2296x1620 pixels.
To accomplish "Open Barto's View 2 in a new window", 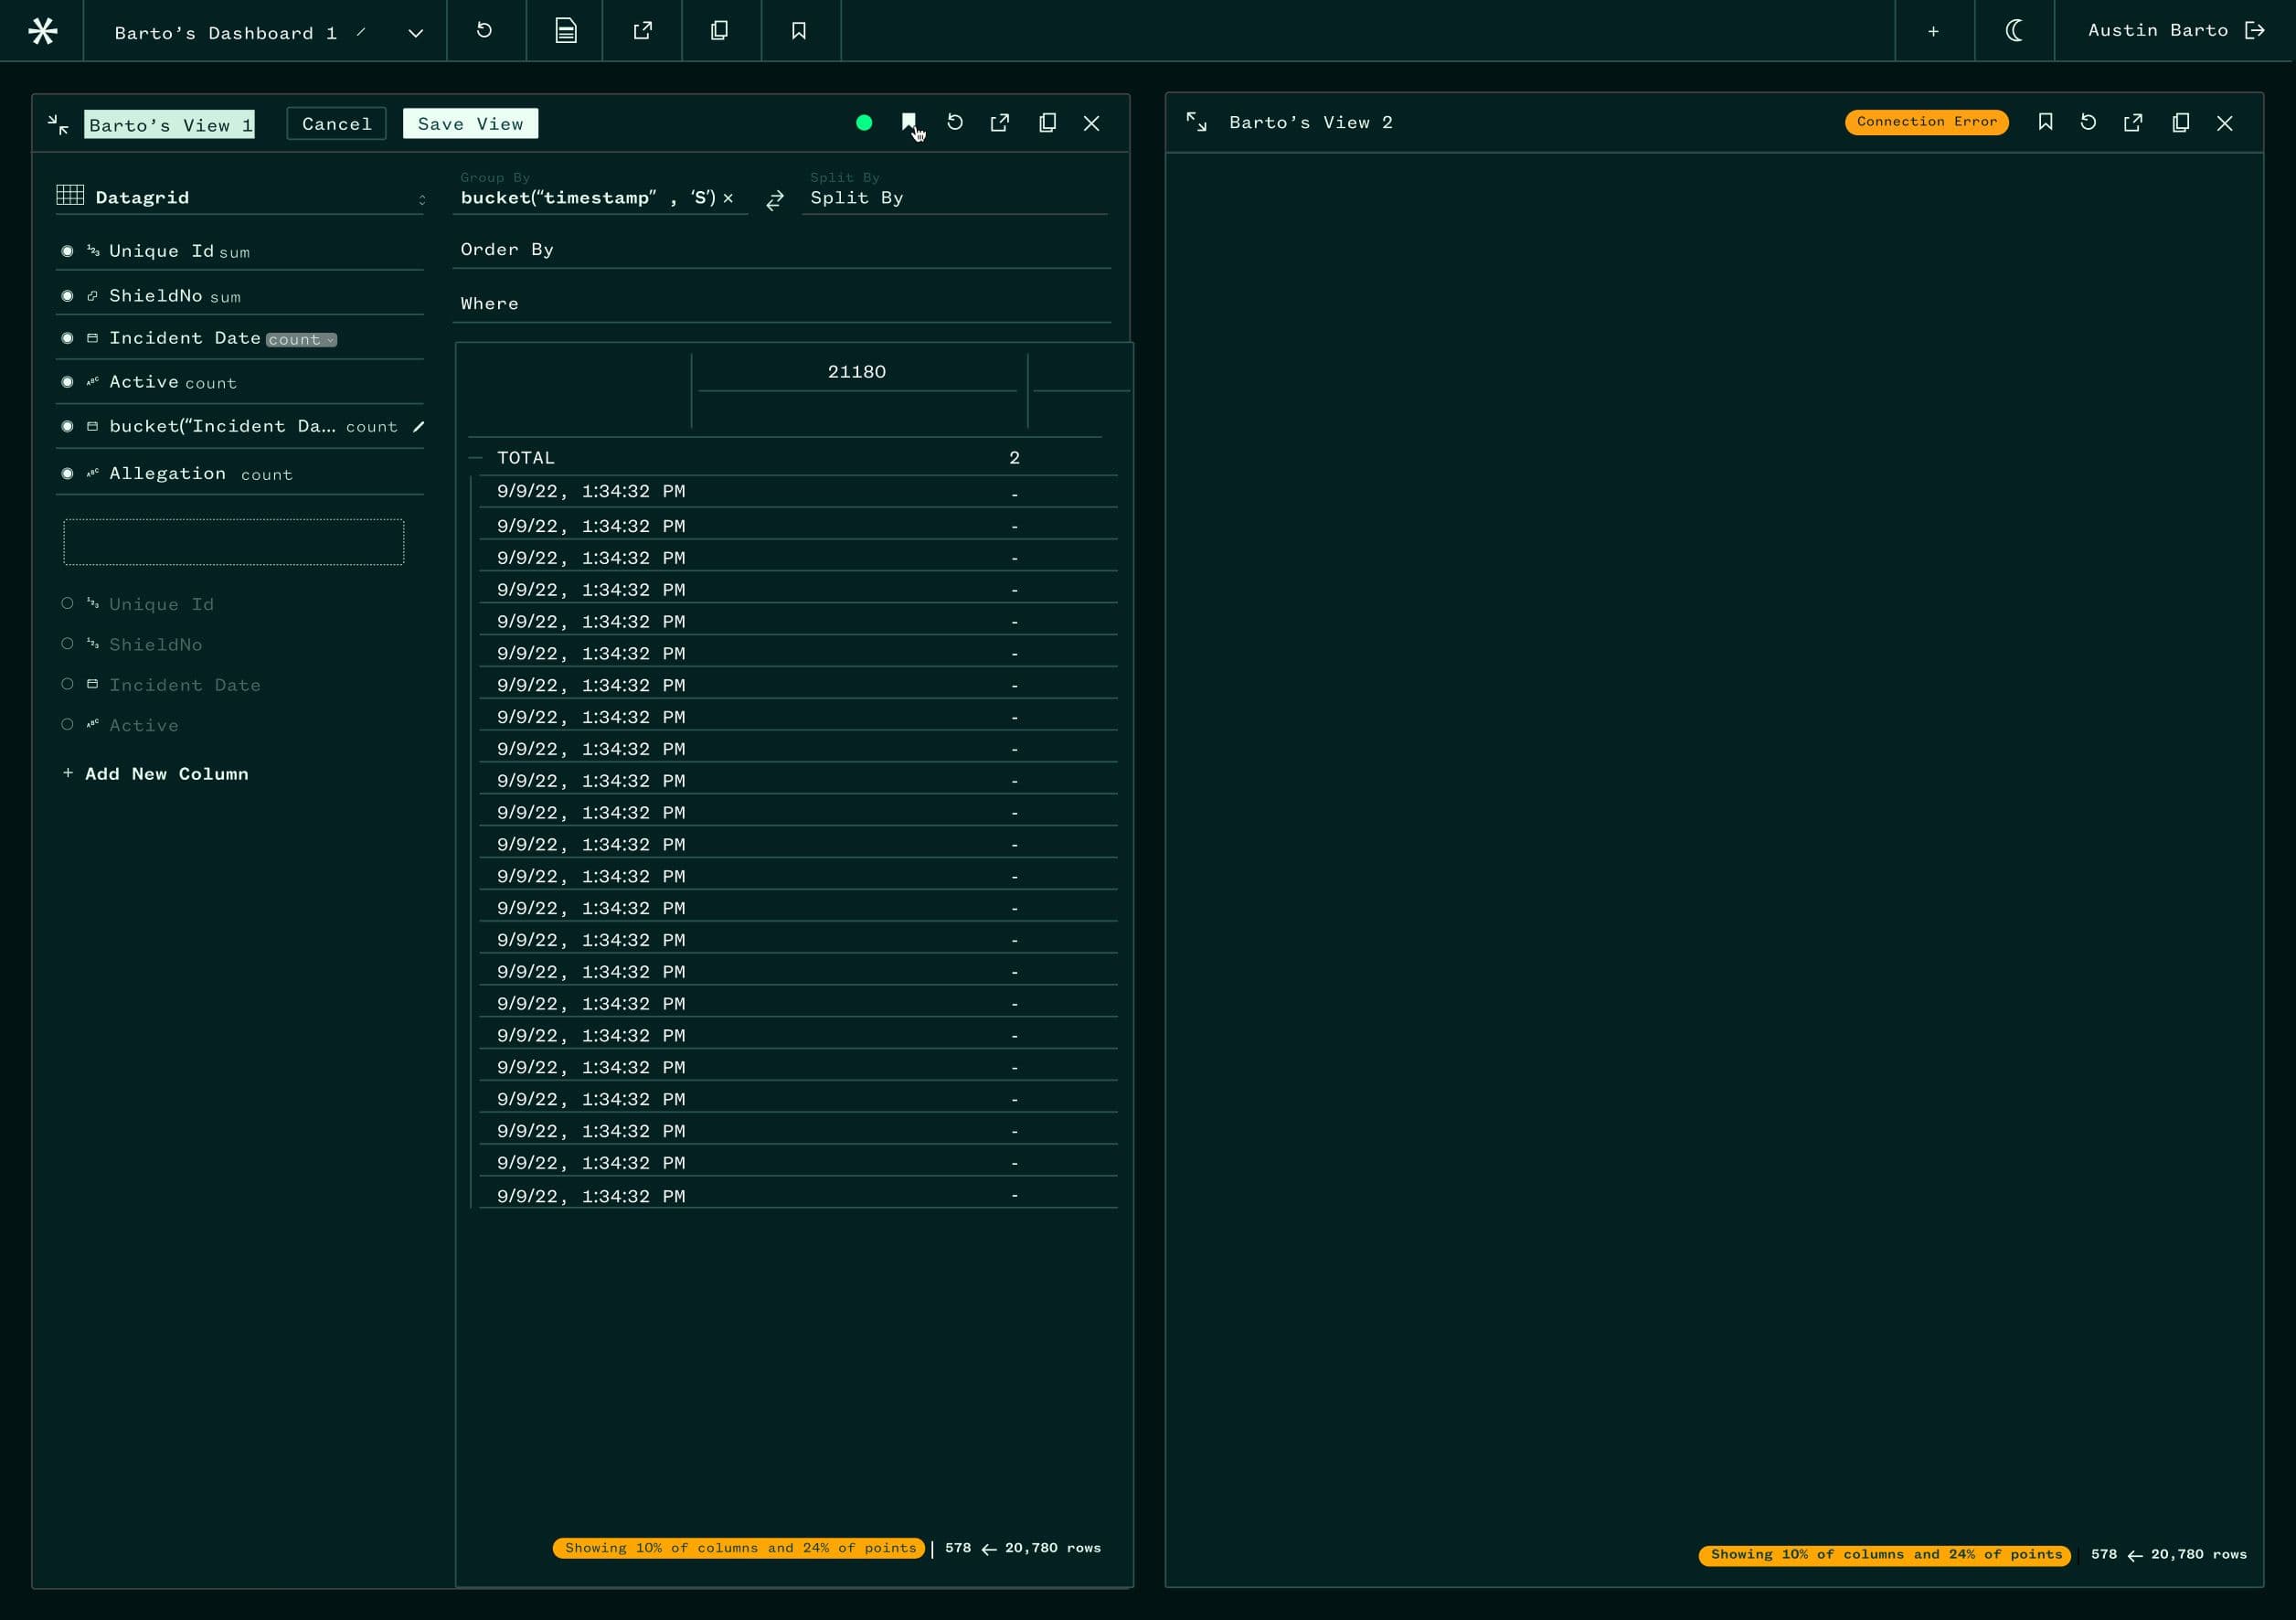I will (2134, 122).
